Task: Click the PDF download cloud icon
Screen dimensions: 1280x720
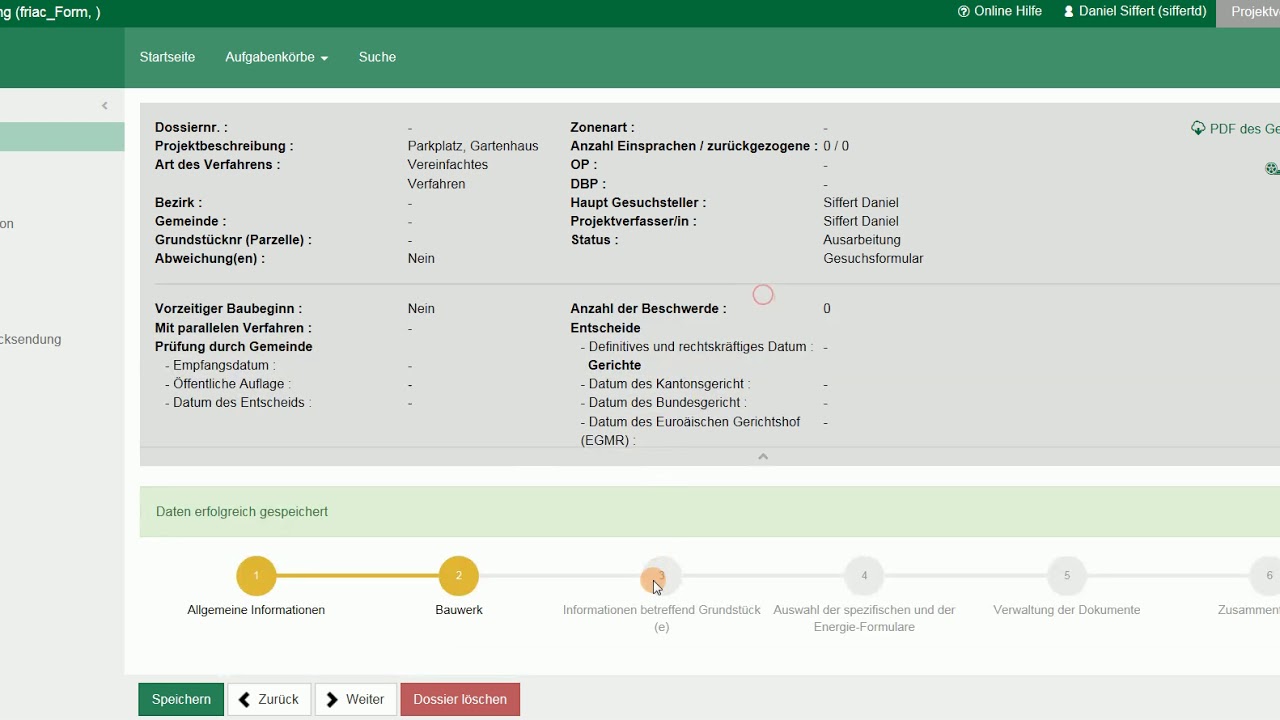Action: [x=1198, y=128]
